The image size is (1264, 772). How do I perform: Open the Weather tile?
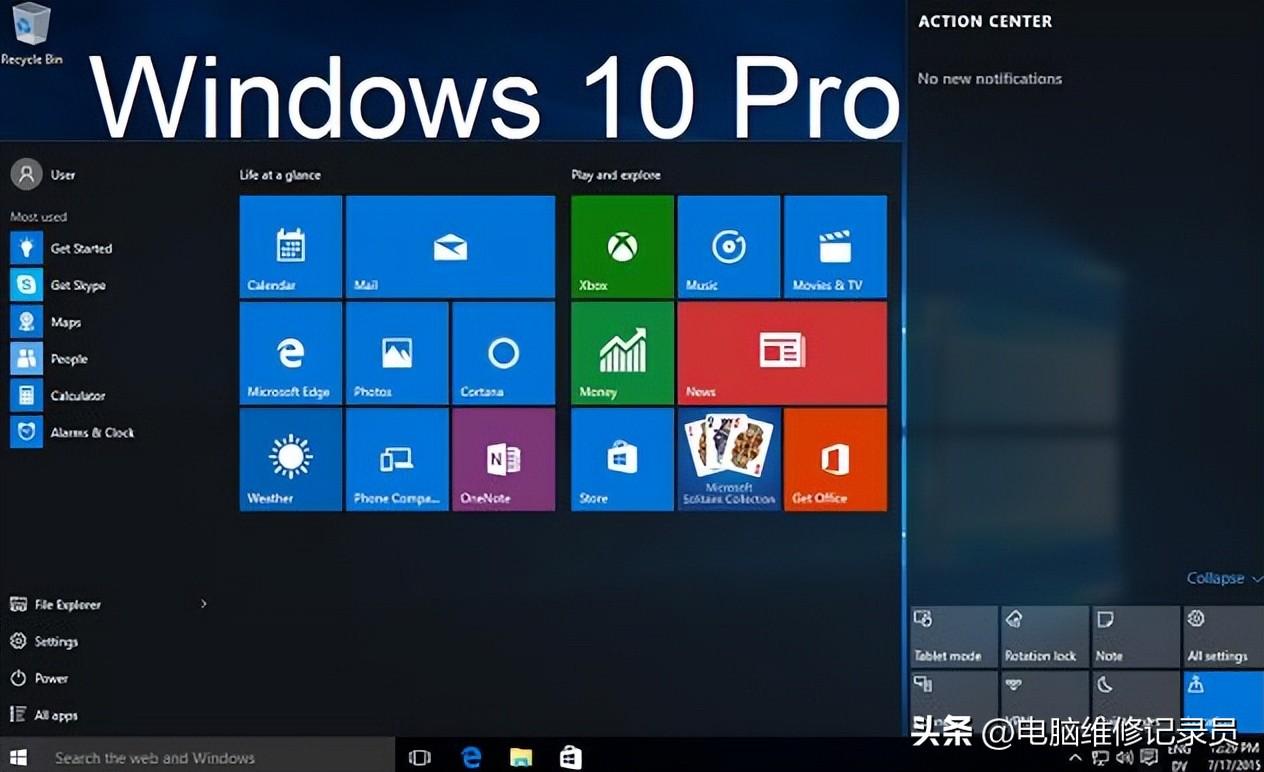click(290, 459)
